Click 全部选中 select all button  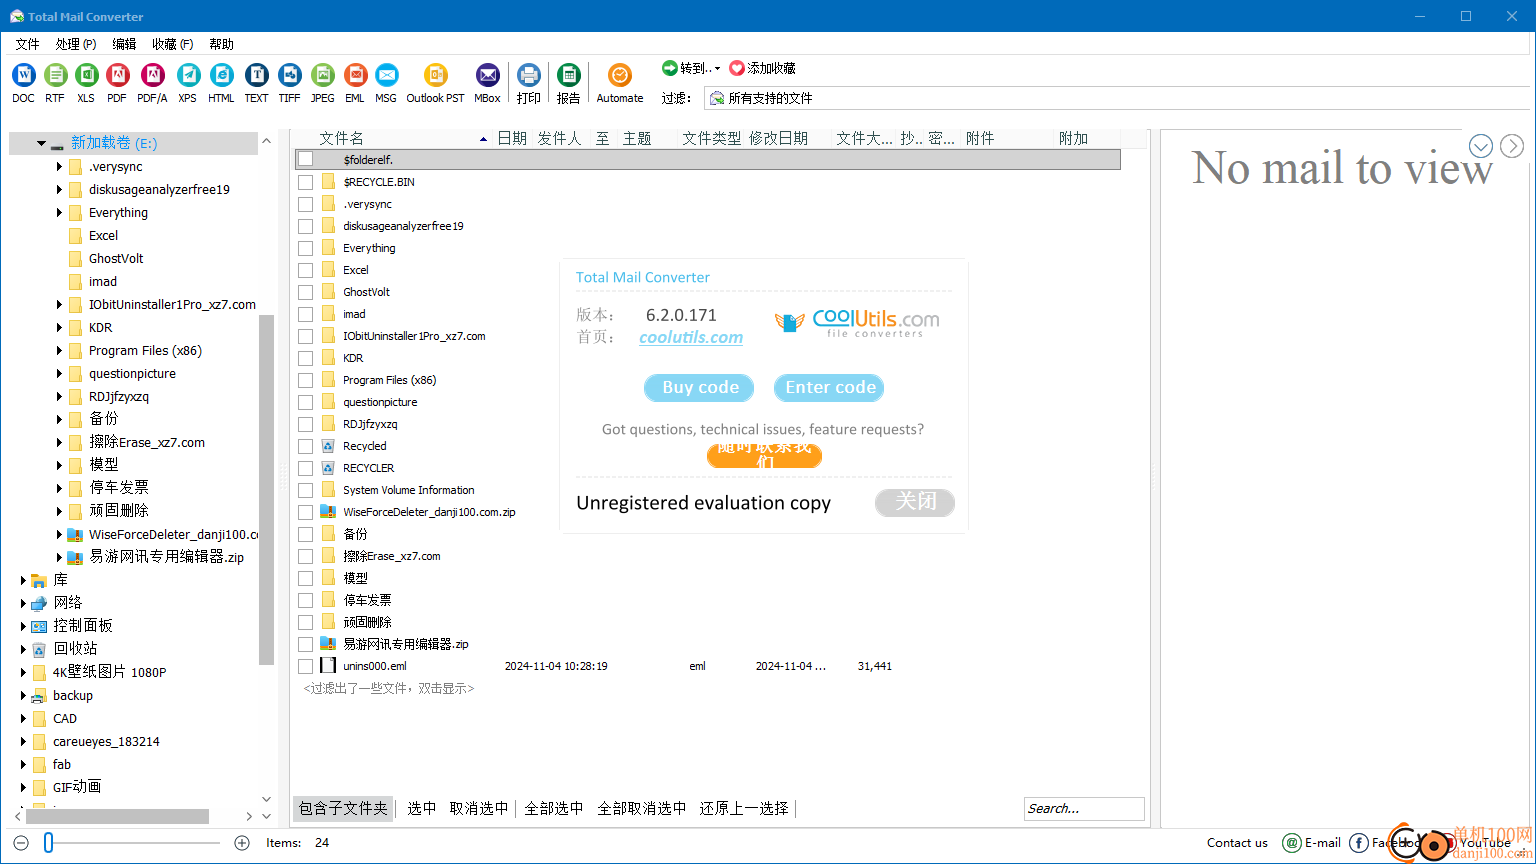[x=554, y=808]
